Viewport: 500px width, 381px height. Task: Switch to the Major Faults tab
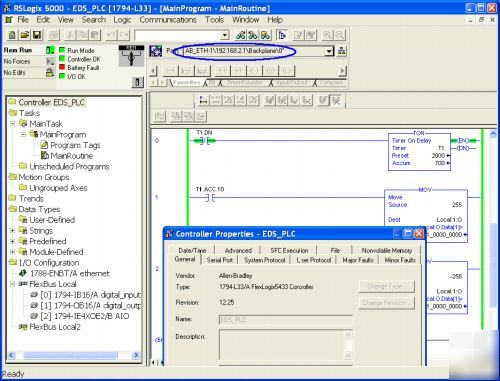tap(358, 260)
